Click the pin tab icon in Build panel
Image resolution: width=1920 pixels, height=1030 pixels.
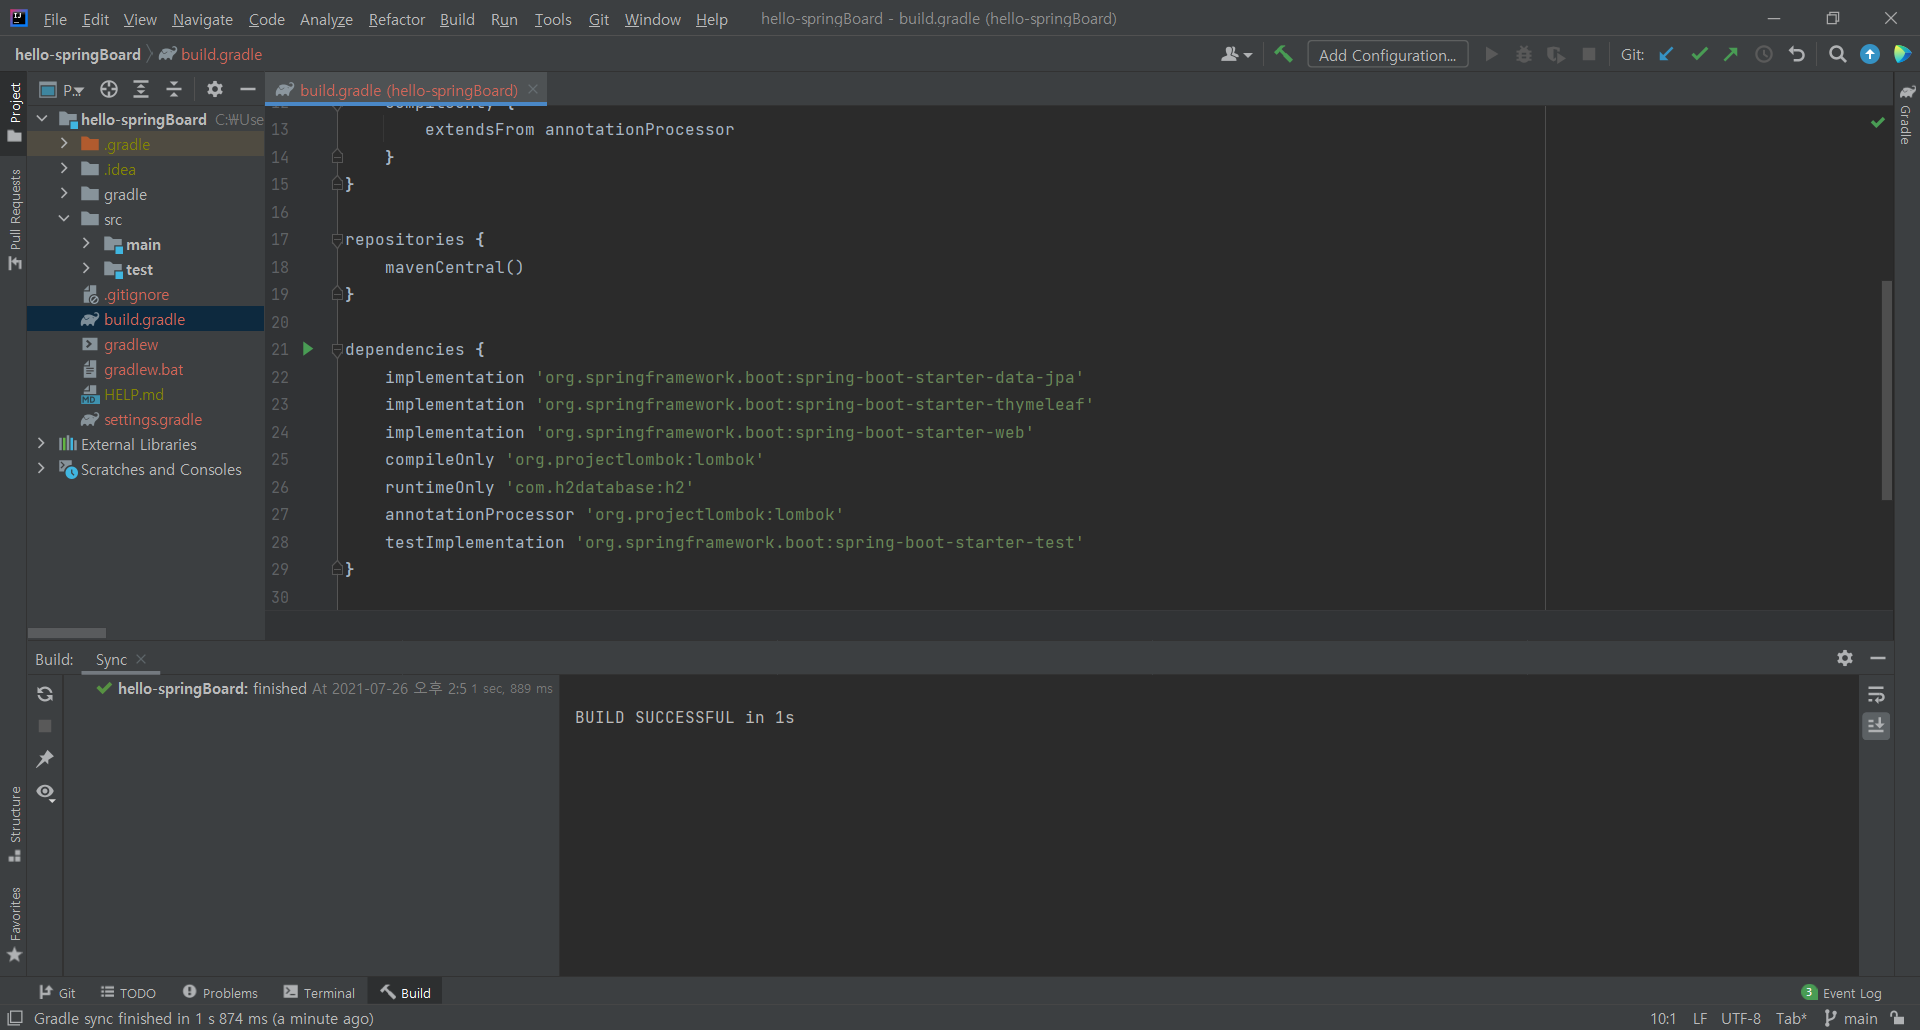click(45, 759)
